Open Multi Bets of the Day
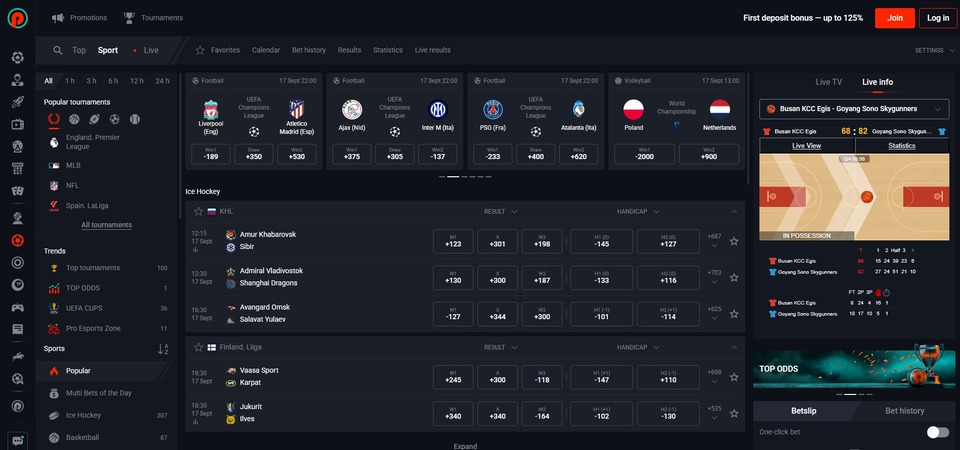 point(107,393)
